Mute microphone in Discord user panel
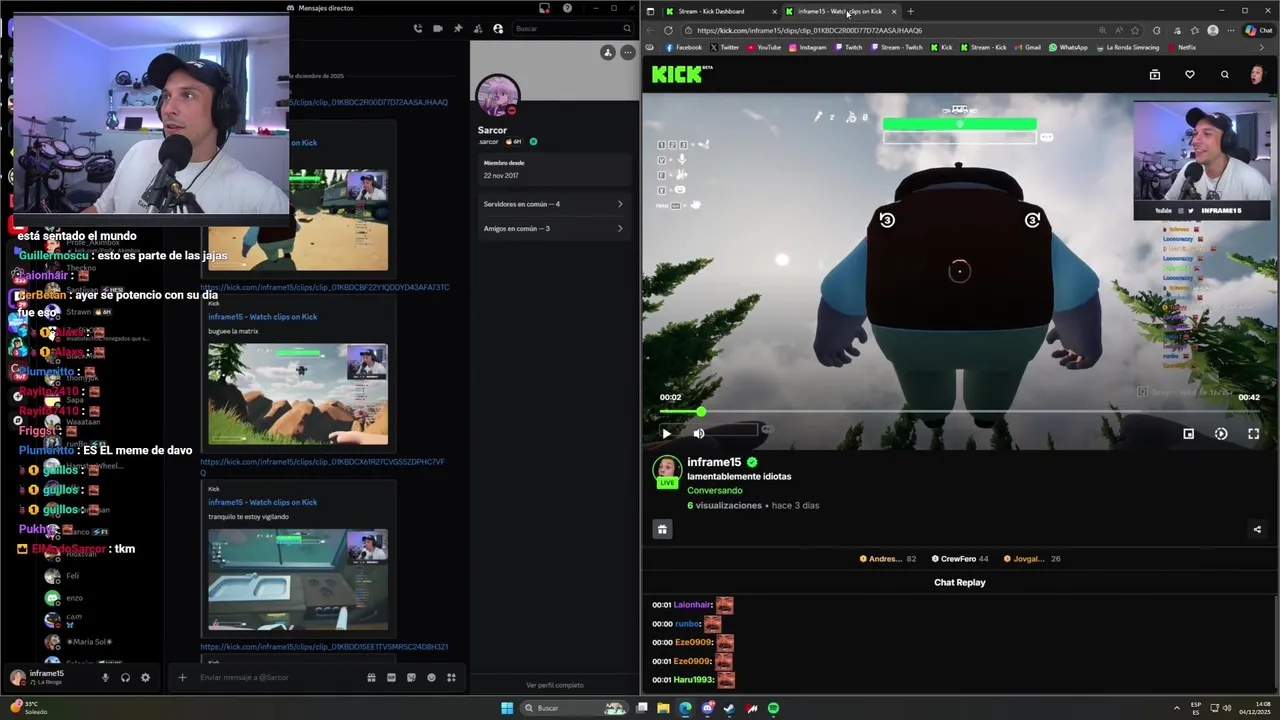1280x720 pixels. click(105, 677)
